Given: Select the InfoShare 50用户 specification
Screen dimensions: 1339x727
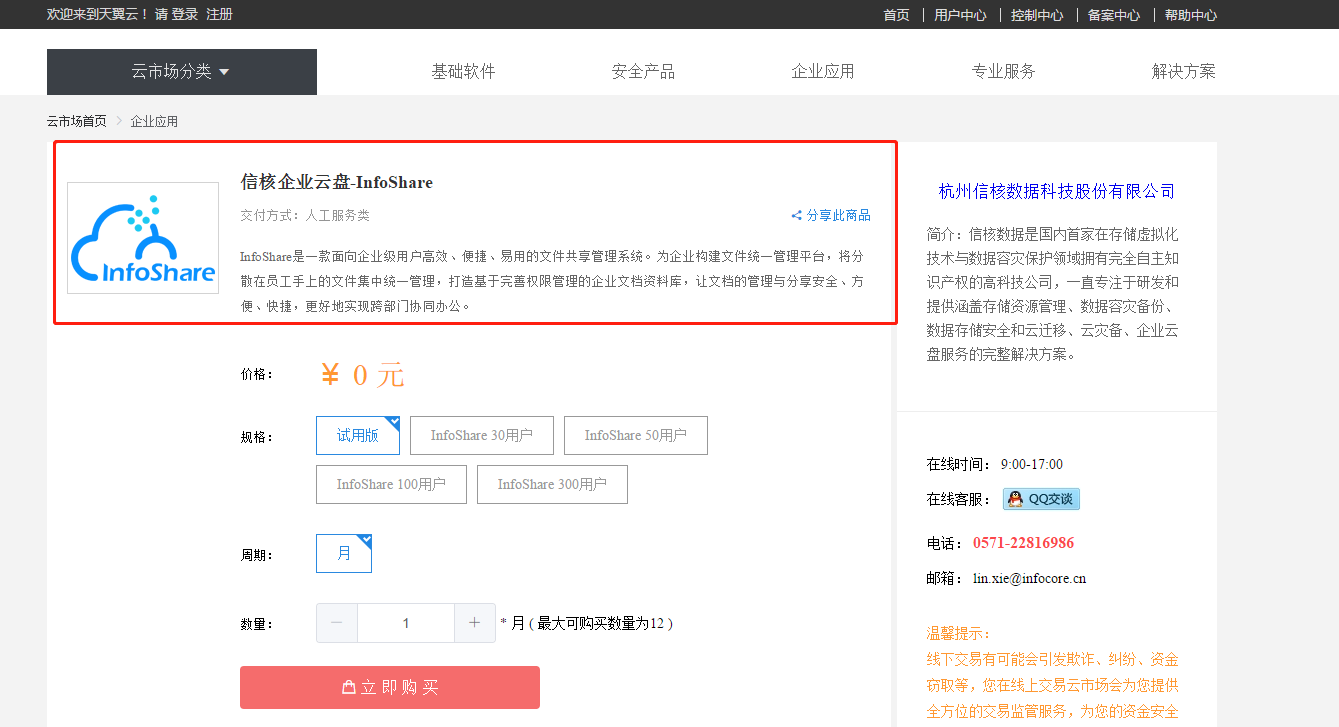Looking at the screenshot, I should 636,435.
